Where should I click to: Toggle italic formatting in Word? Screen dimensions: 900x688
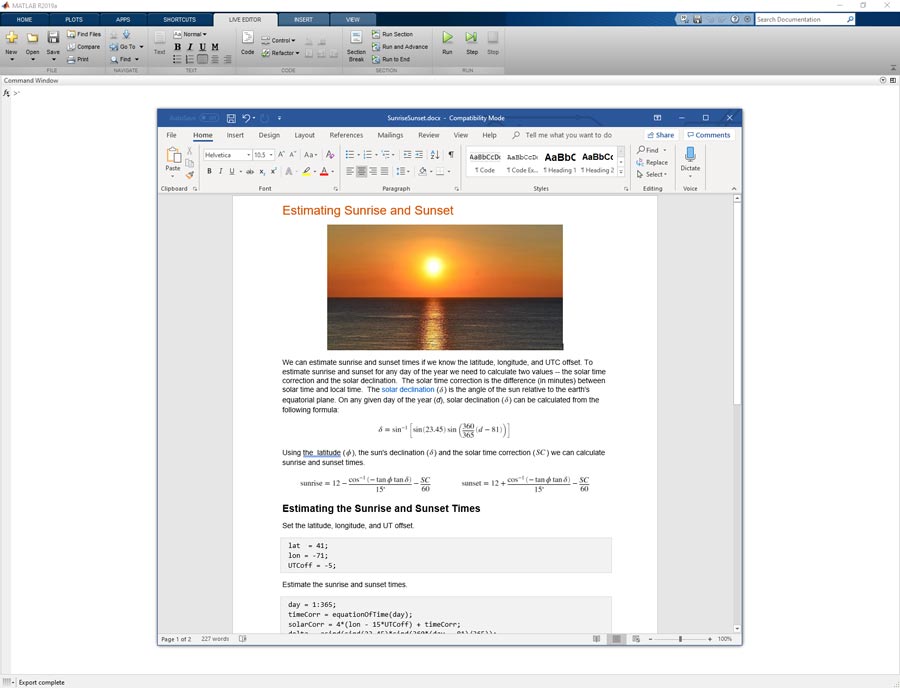(x=220, y=170)
